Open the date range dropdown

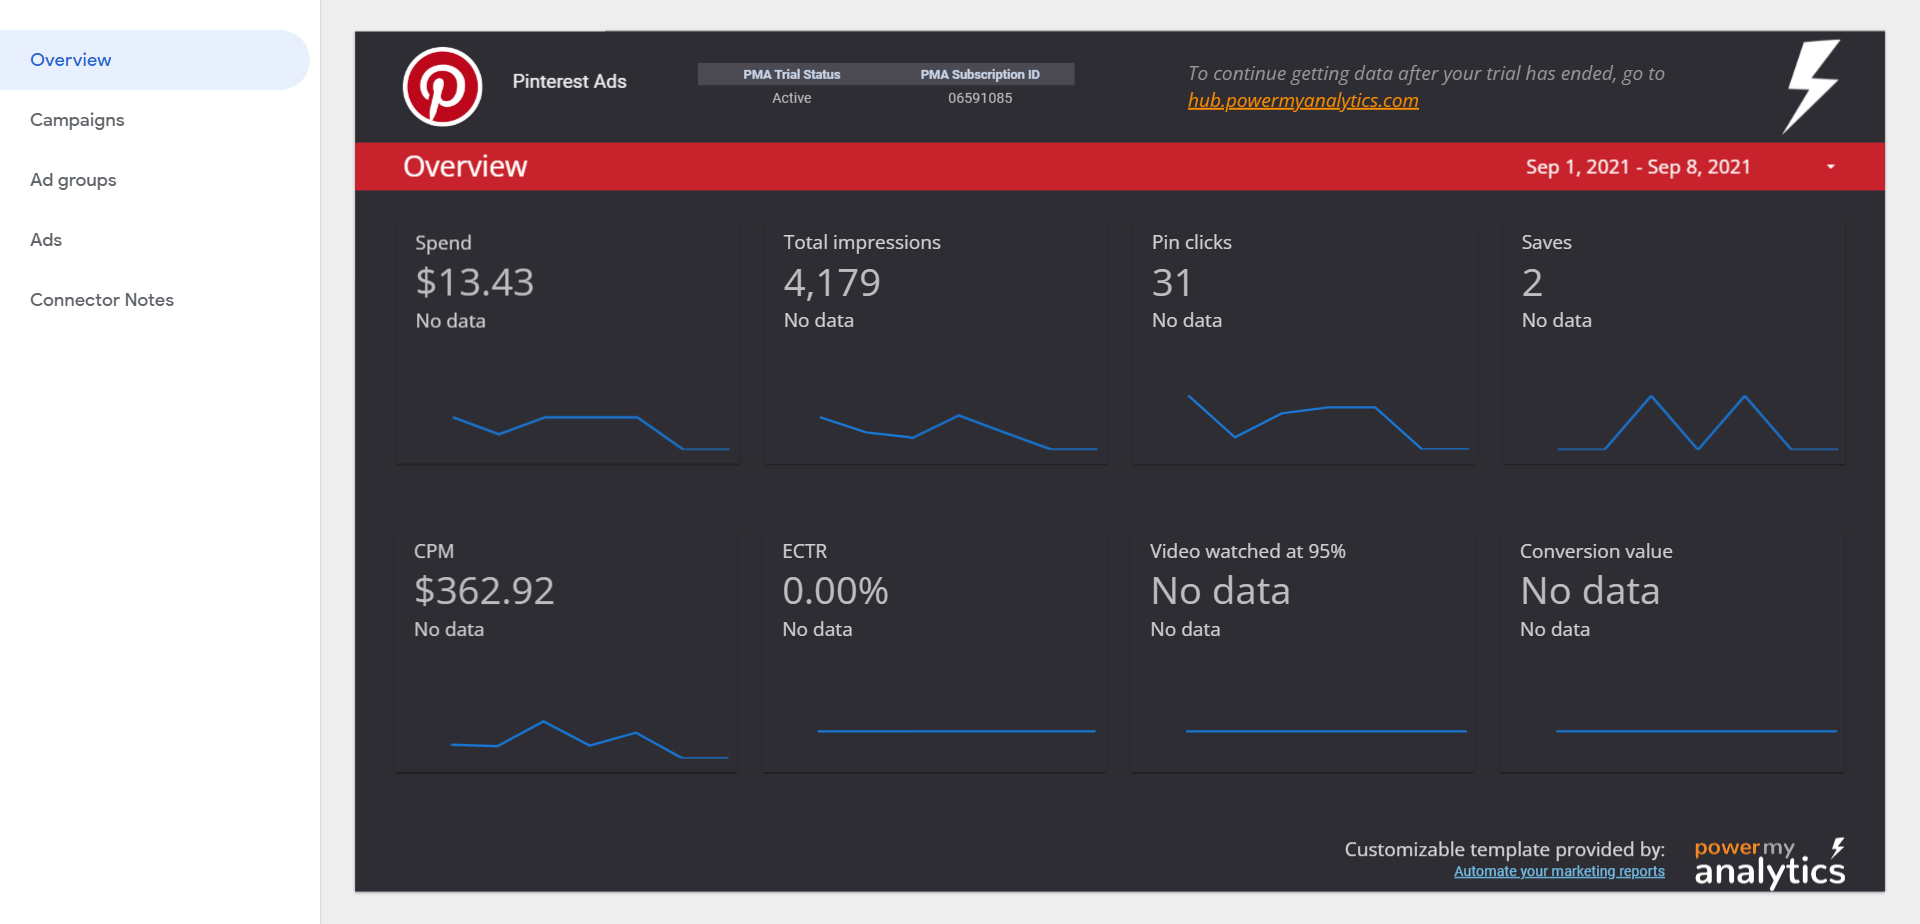point(1638,167)
